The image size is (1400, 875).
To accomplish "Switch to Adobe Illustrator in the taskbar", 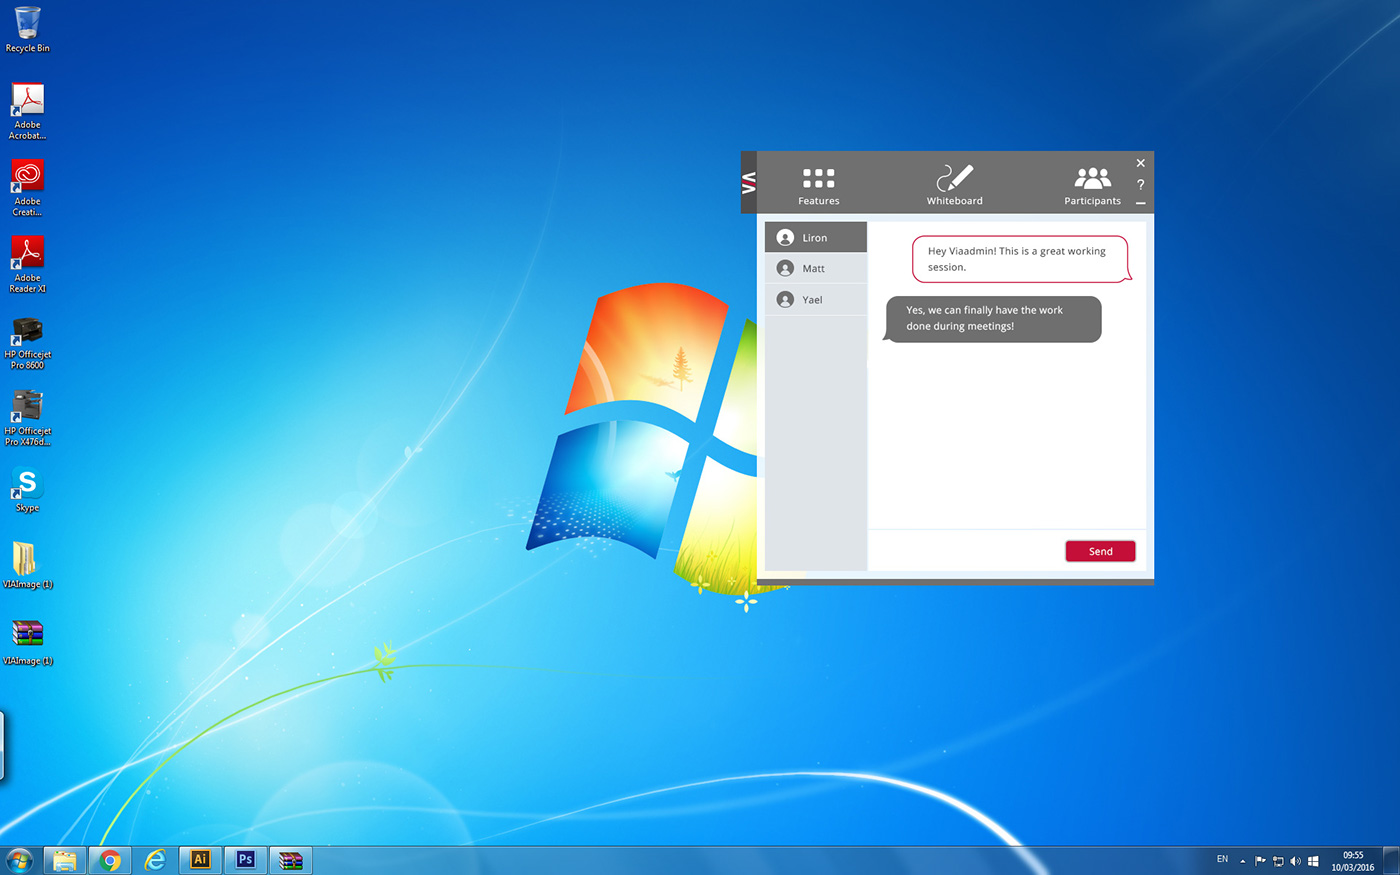I will 200,860.
